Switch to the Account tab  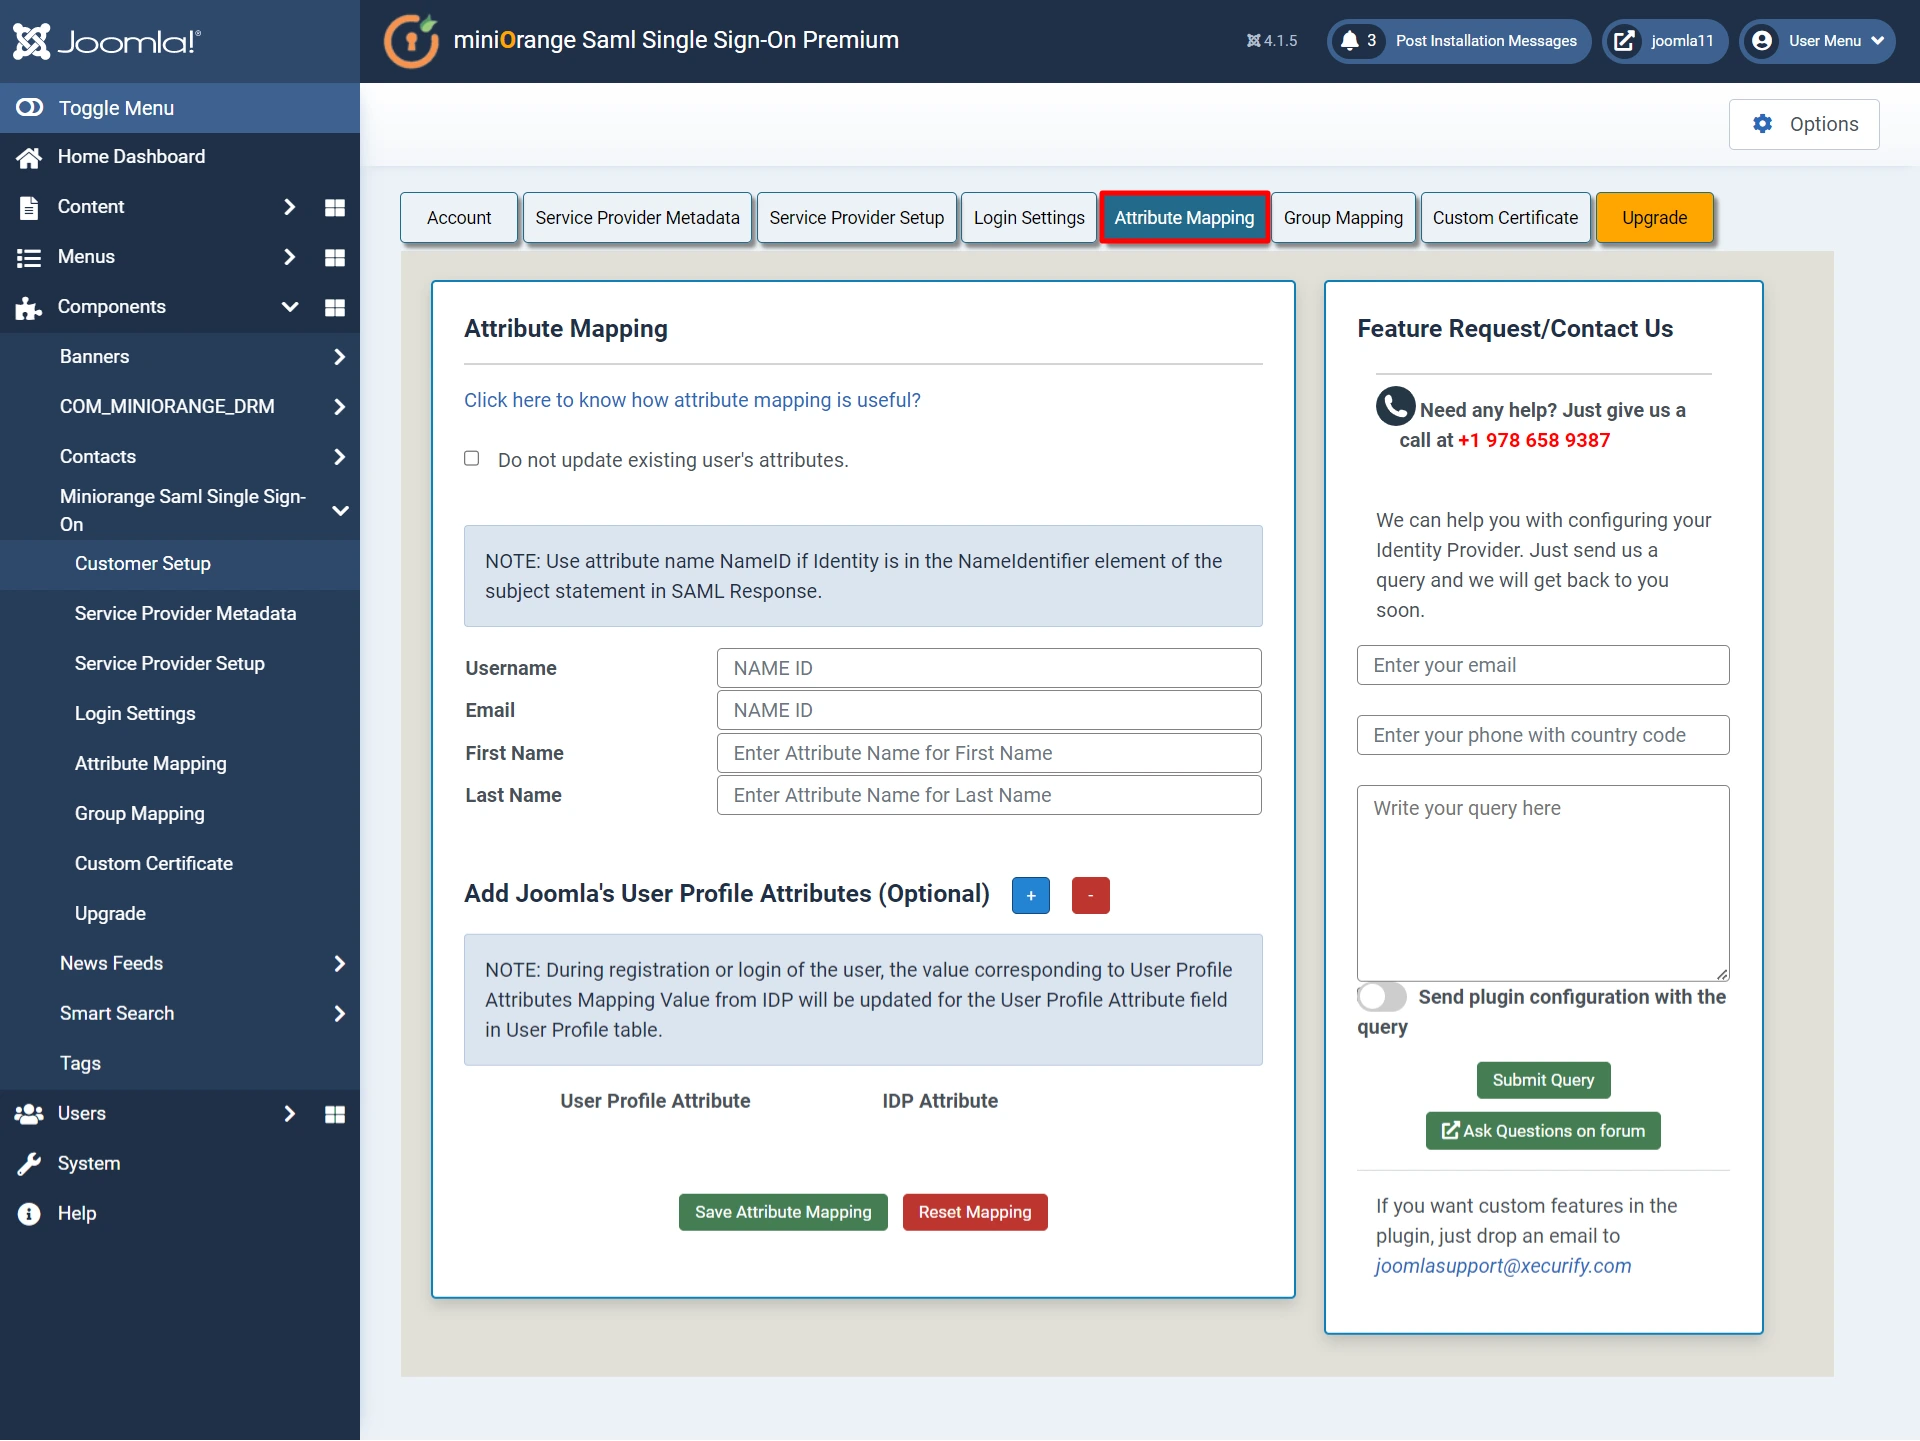pos(459,217)
